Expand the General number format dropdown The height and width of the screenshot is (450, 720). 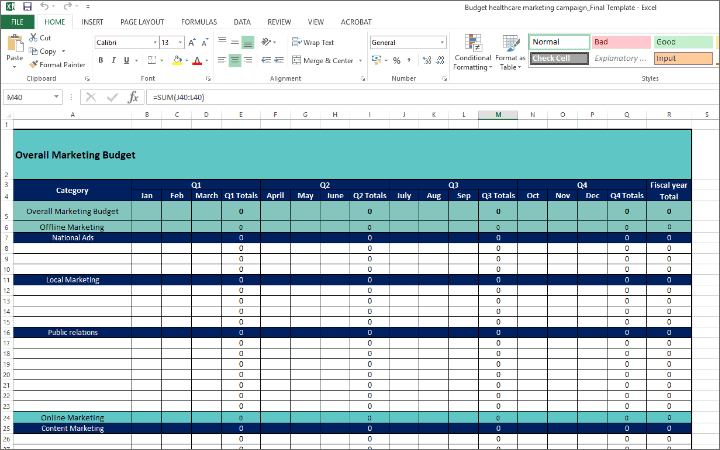pos(442,43)
